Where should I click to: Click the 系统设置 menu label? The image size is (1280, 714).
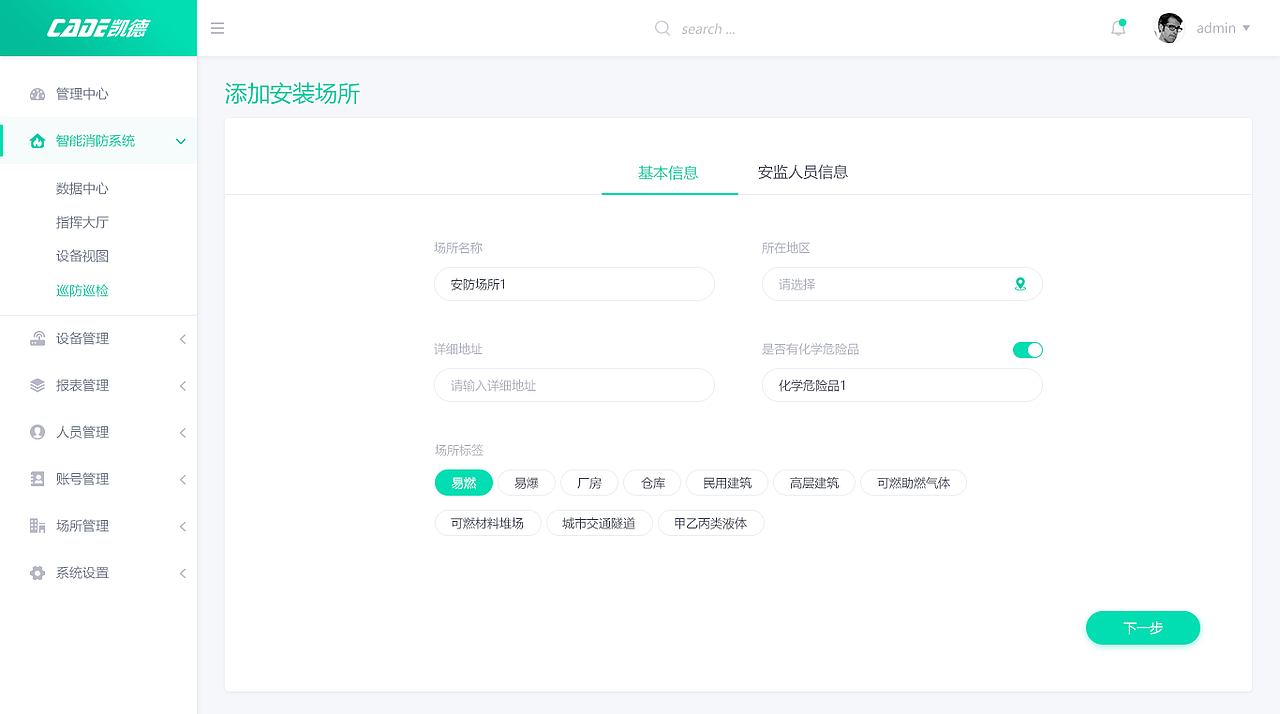[82, 573]
